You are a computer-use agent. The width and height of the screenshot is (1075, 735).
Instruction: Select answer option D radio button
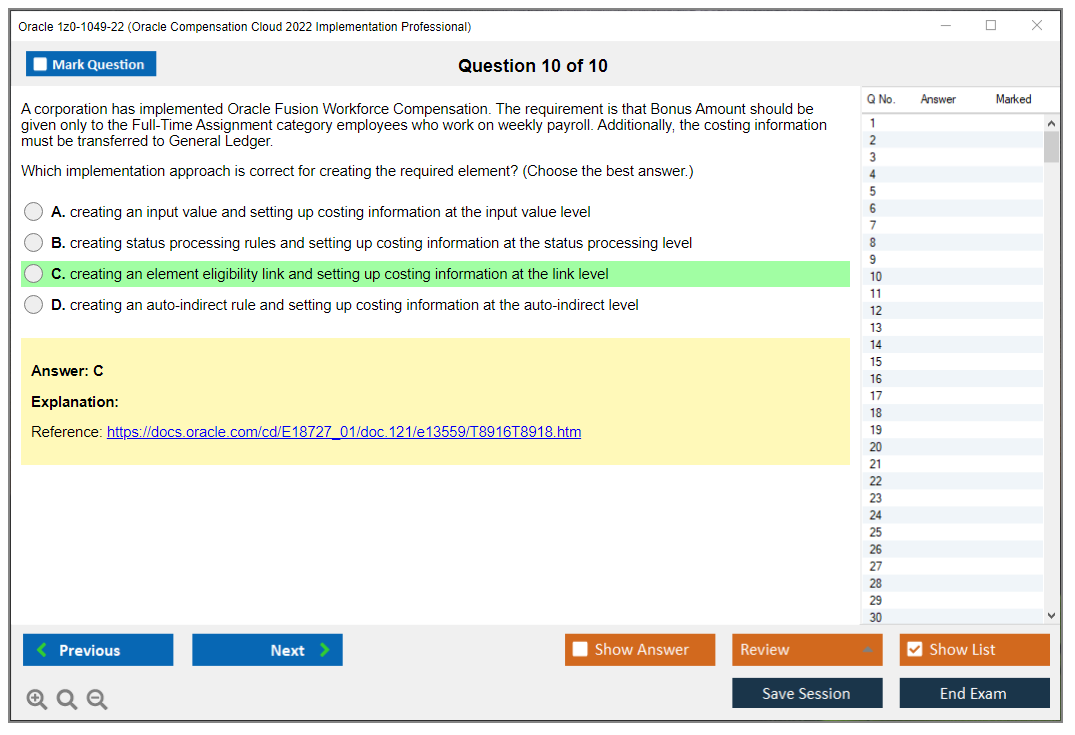click(x=34, y=305)
